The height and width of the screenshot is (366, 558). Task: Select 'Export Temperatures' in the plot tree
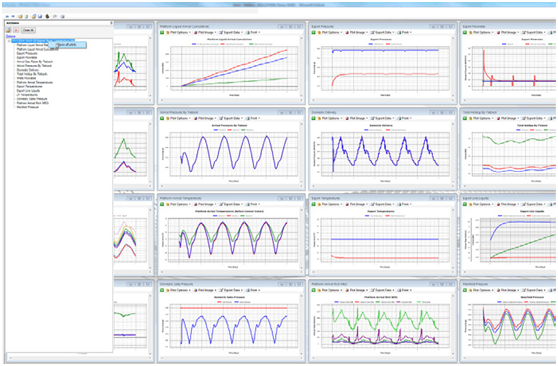[x=30, y=86]
